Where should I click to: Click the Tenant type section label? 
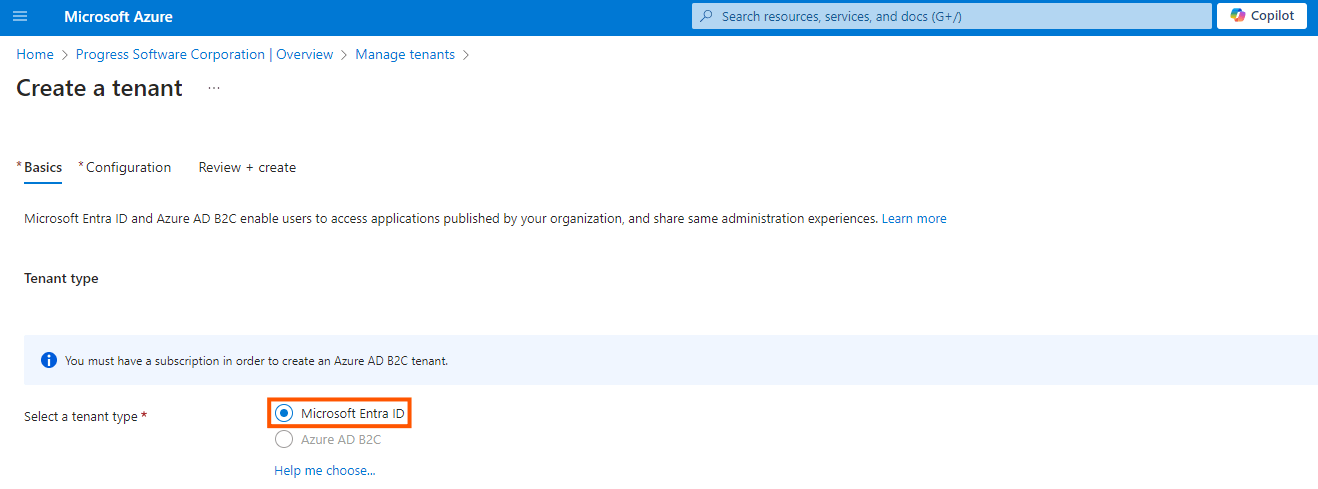[61, 278]
